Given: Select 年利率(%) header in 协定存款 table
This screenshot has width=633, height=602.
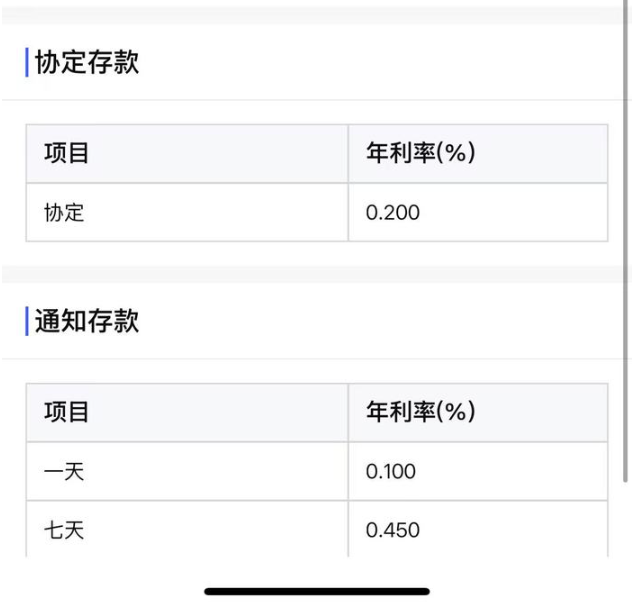Looking at the screenshot, I should coord(421,153).
